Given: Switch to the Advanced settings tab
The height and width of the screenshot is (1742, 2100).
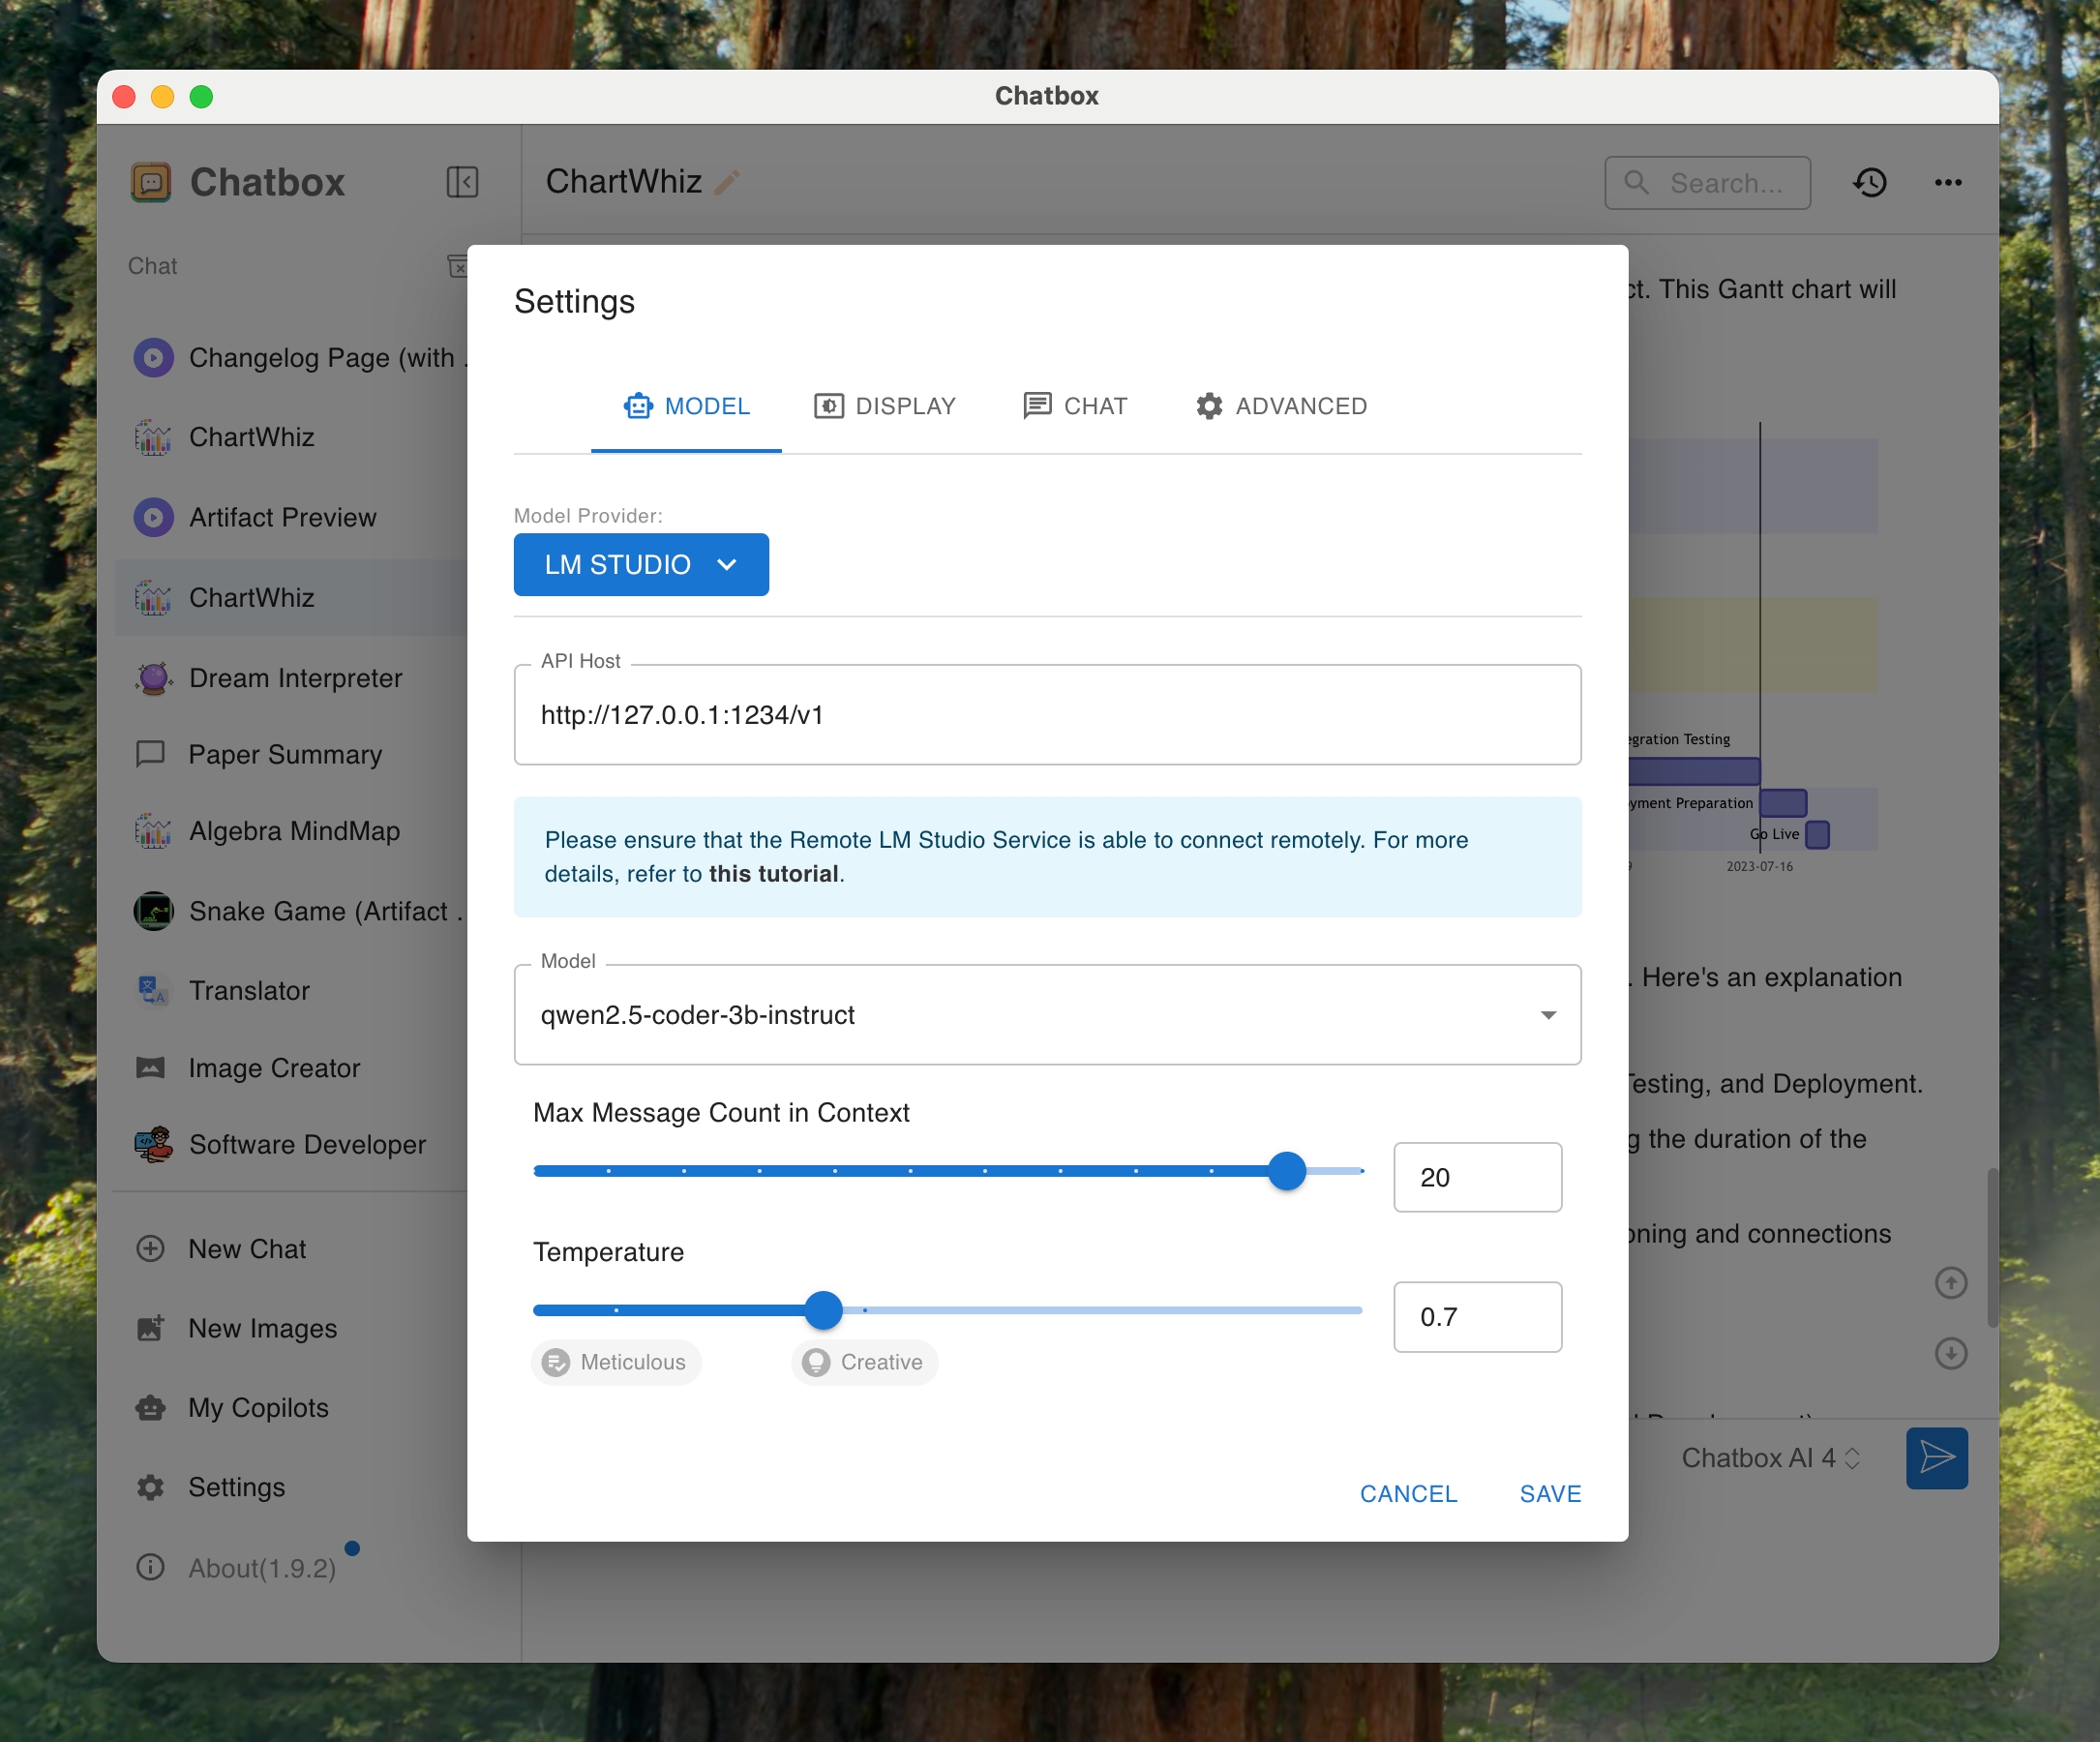Looking at the screenshot, I should click(1281, 406).
